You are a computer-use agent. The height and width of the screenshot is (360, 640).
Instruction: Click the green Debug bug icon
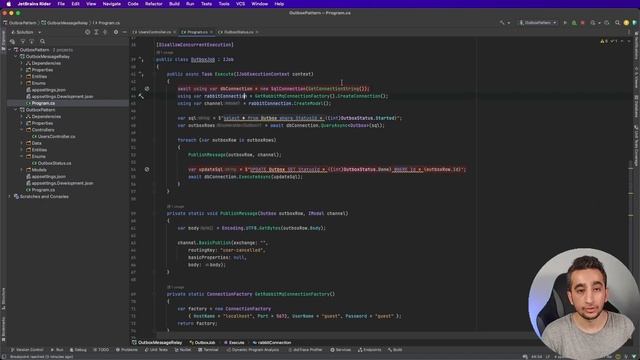(x=574, y=23)
